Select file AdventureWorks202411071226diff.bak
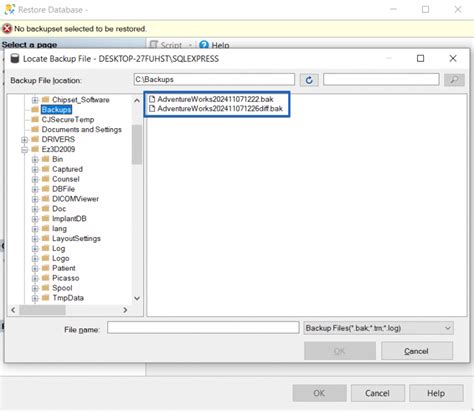The image size is (474, 411). [220, 109]
